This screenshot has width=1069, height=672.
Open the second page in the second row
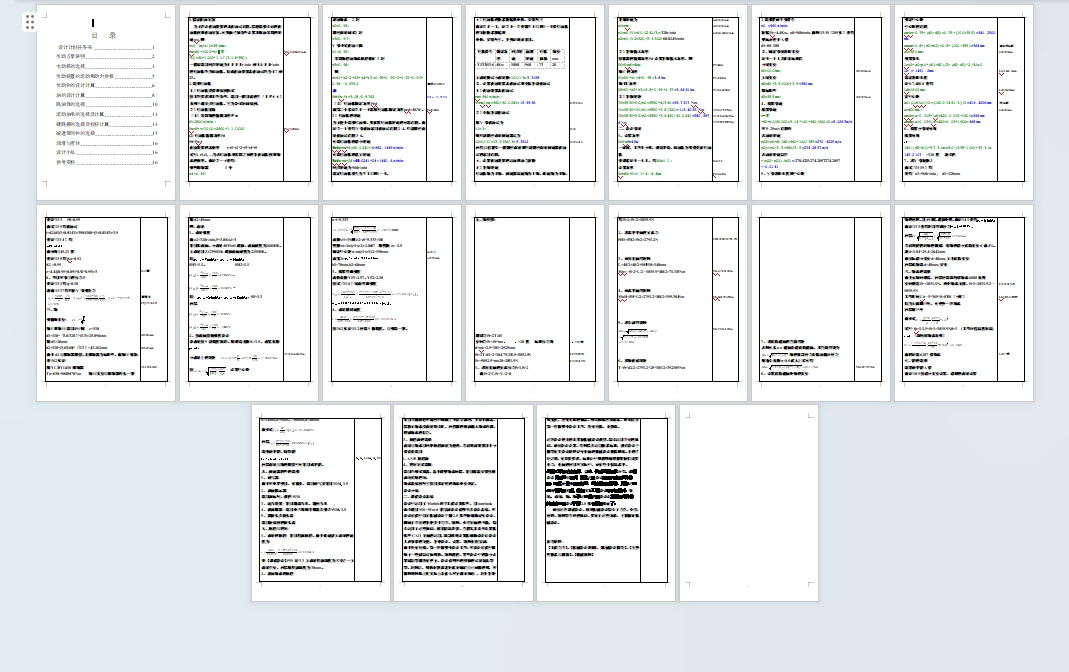[x=249, y=303]
